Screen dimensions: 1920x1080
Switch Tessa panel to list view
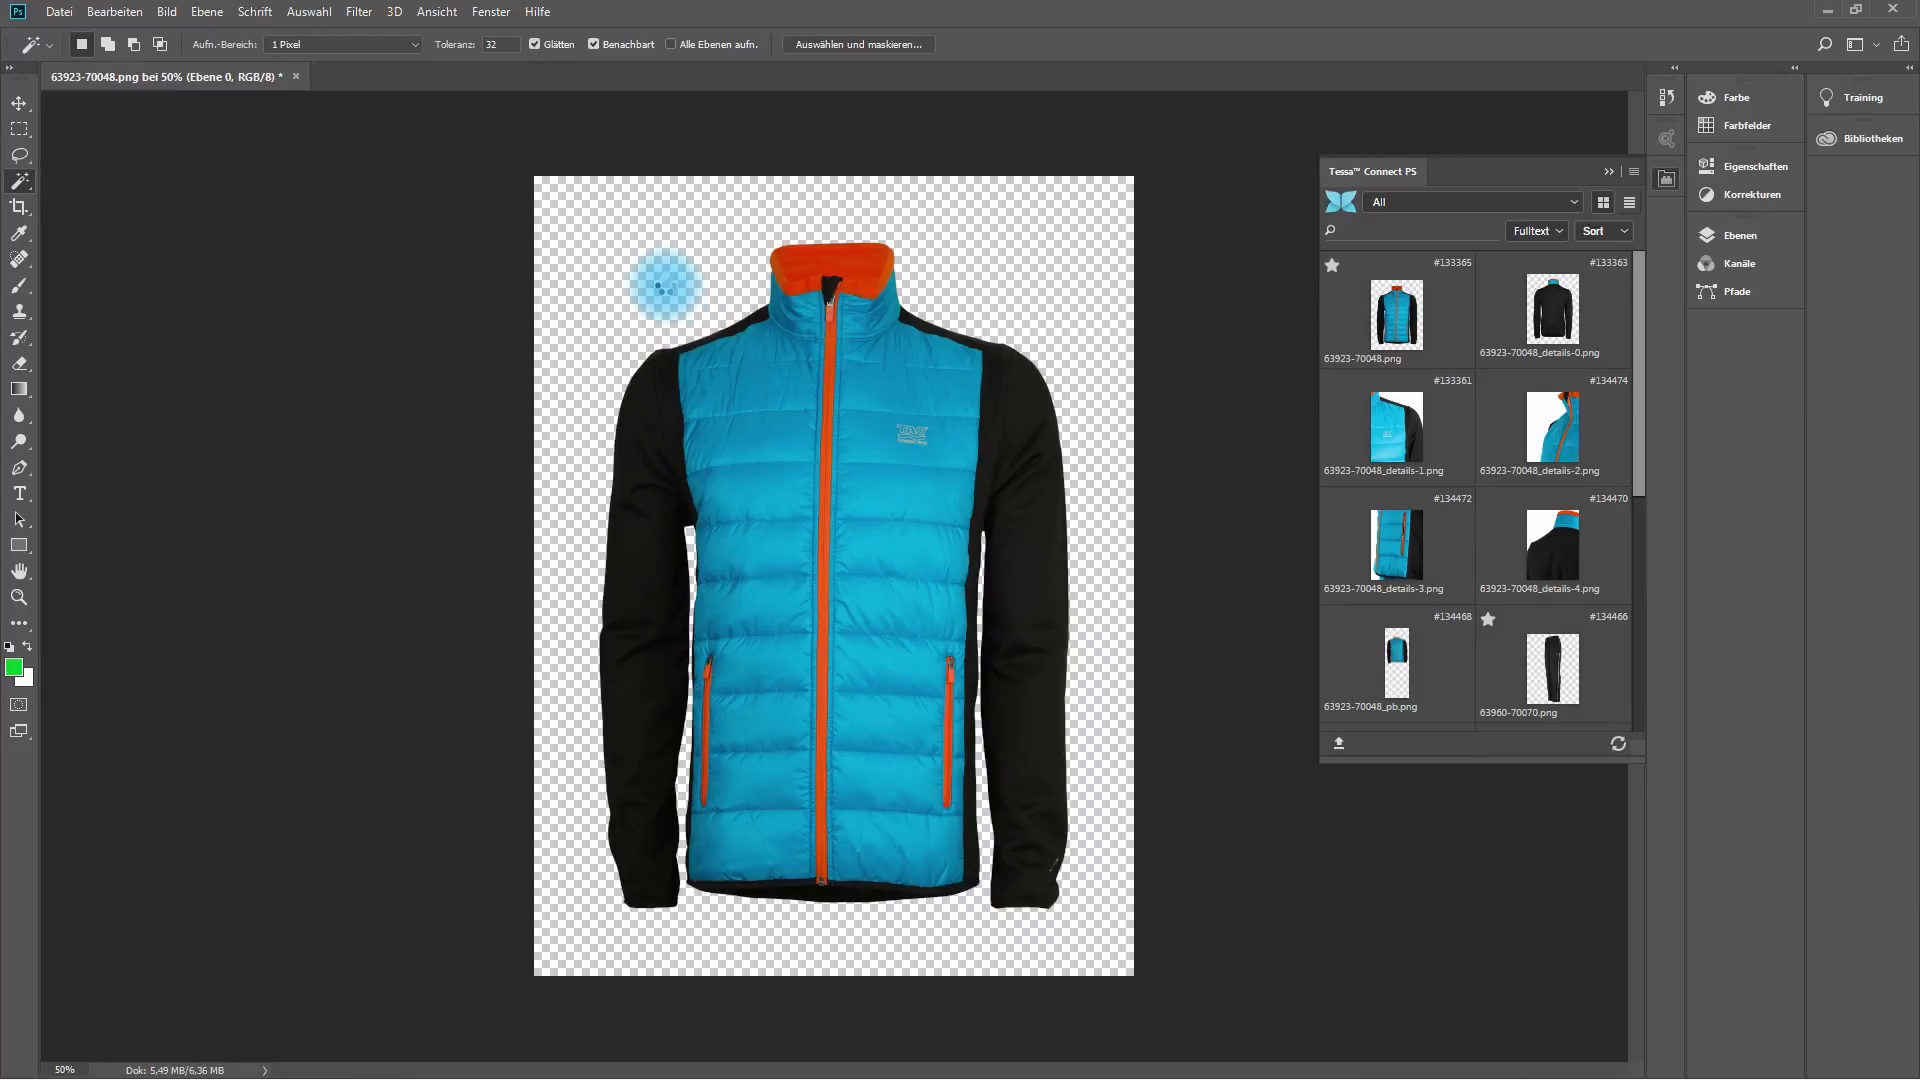(x=1629, y=202)
